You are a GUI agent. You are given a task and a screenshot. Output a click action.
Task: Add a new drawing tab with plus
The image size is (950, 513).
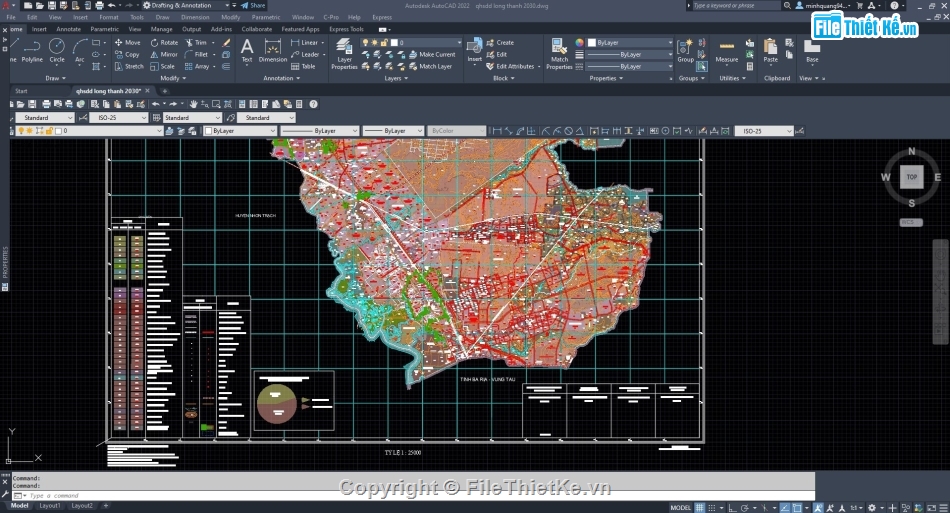(164, 91)
